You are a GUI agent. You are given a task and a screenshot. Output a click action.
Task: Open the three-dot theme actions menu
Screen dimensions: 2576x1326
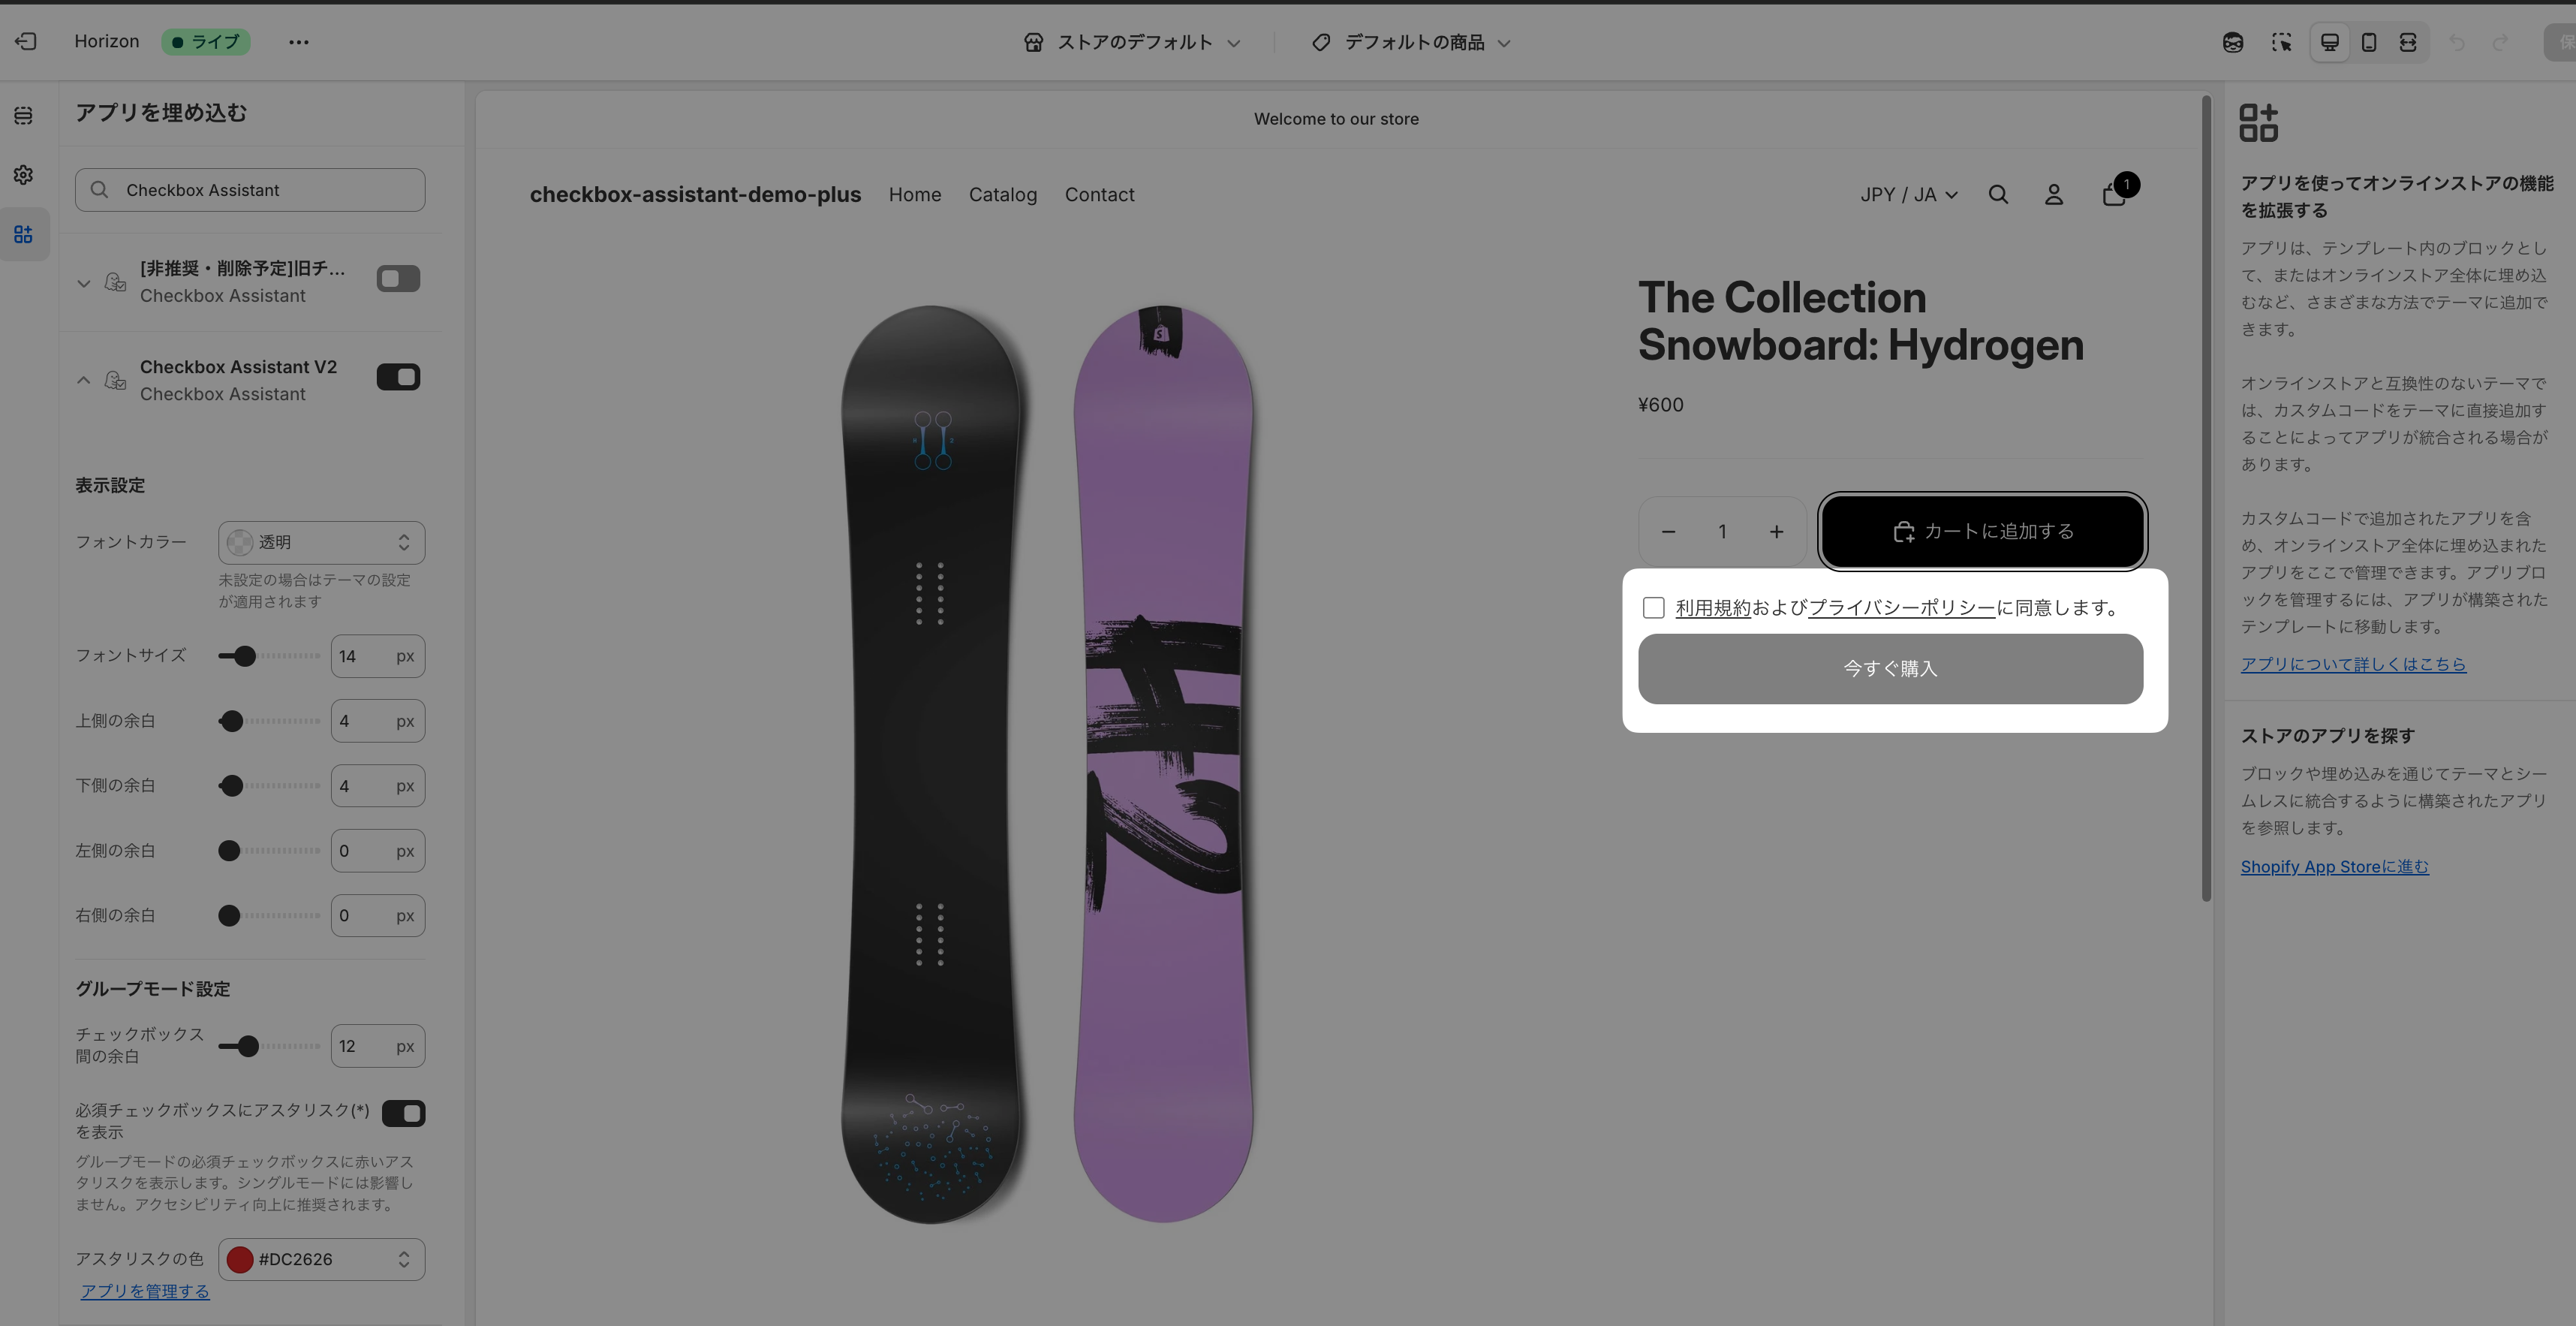coord(298,42)
